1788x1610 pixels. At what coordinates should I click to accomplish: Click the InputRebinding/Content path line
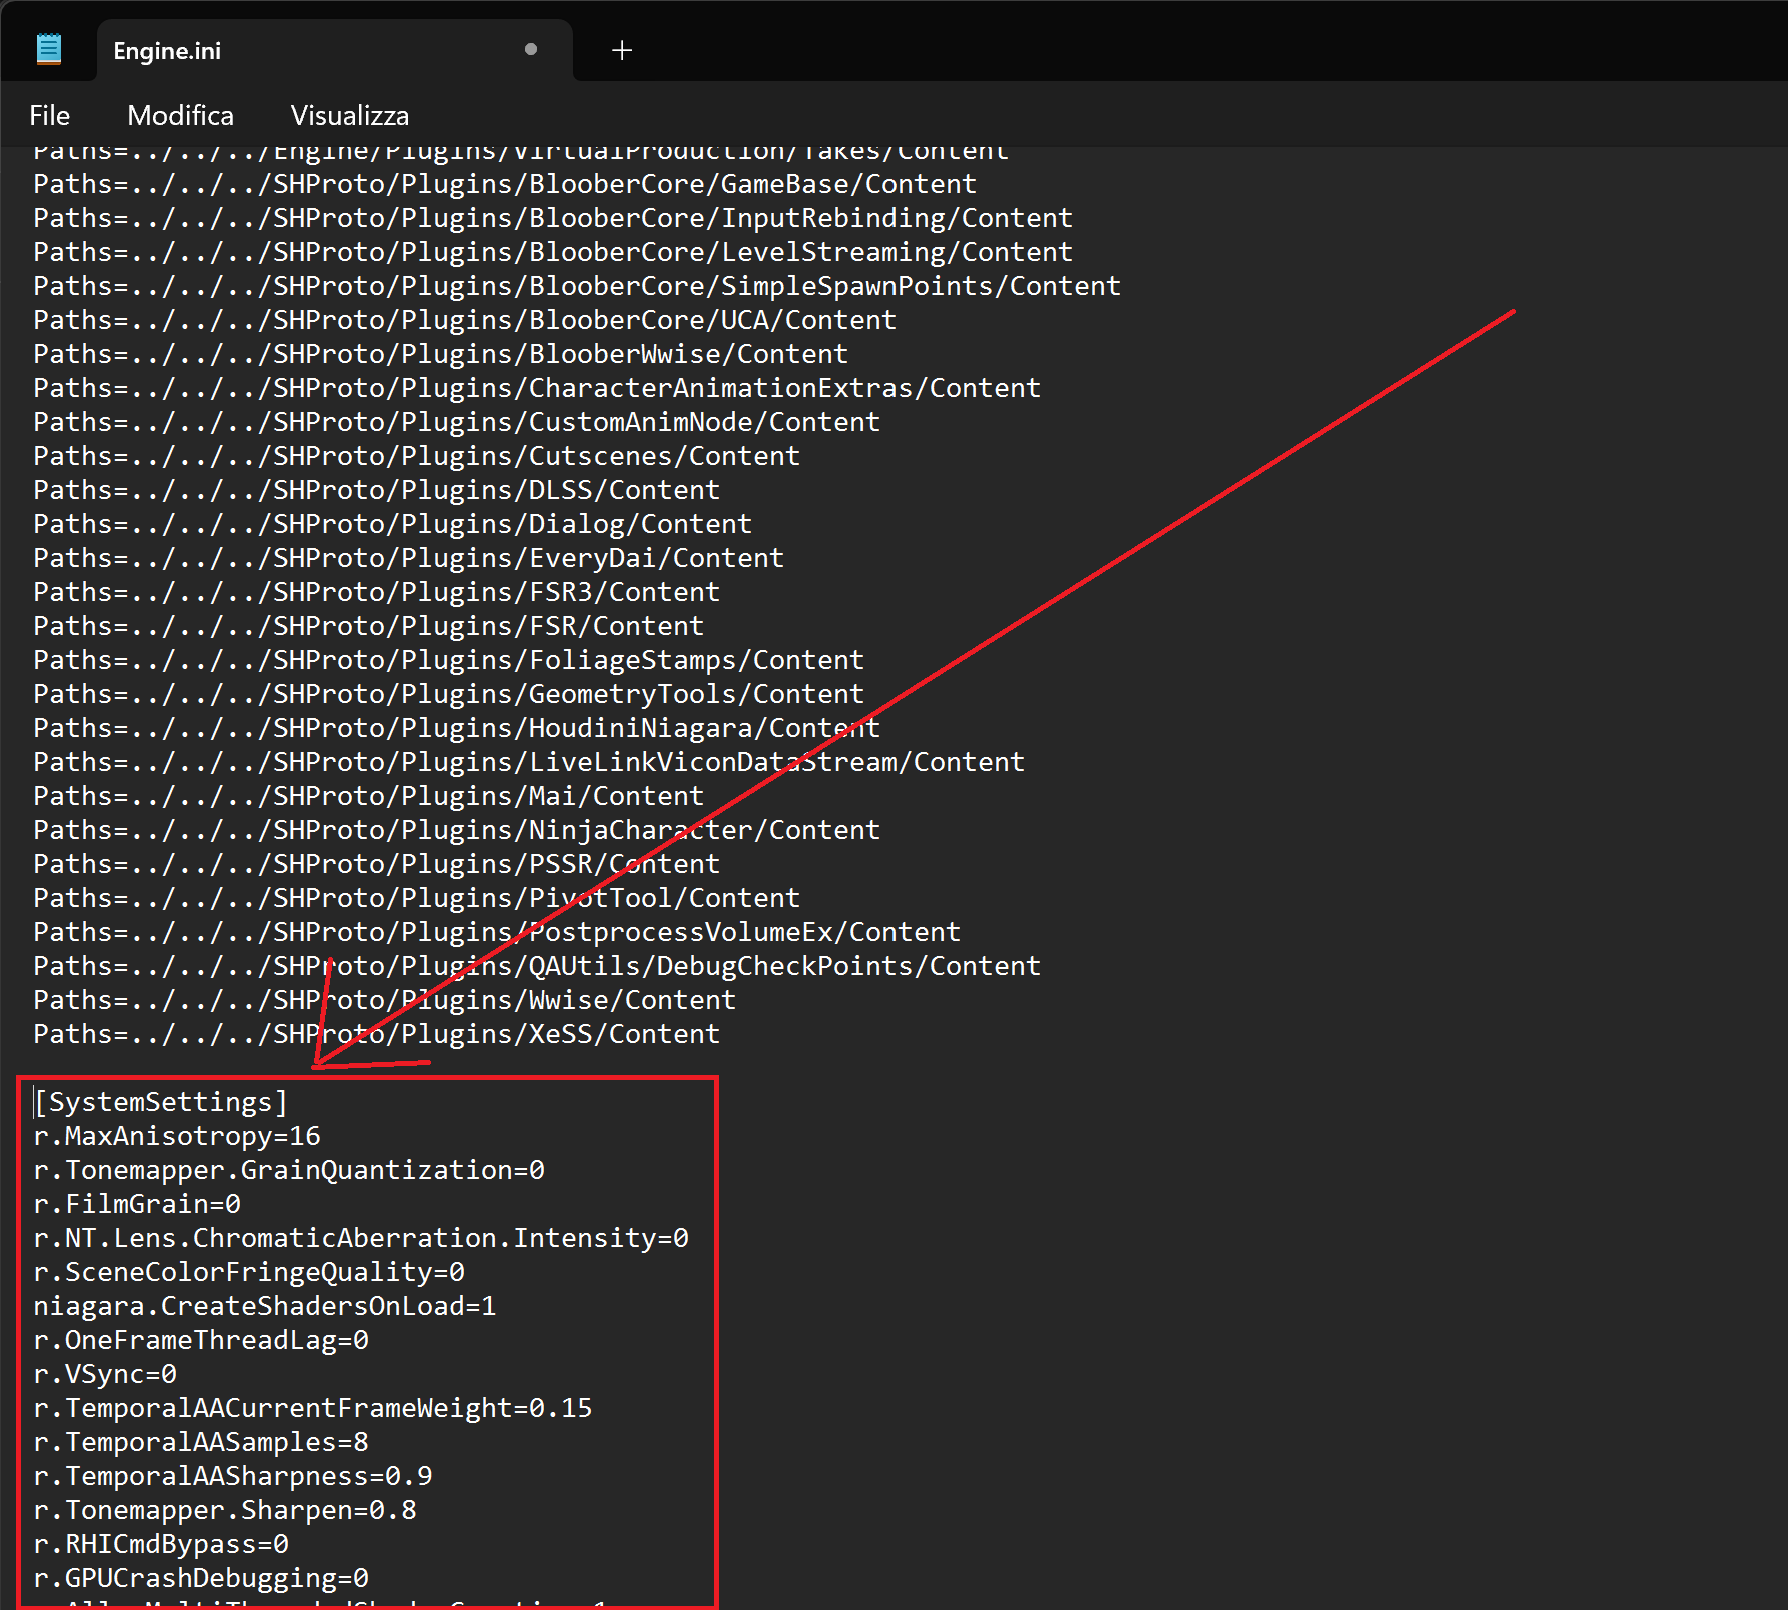[x=553, y=218]
